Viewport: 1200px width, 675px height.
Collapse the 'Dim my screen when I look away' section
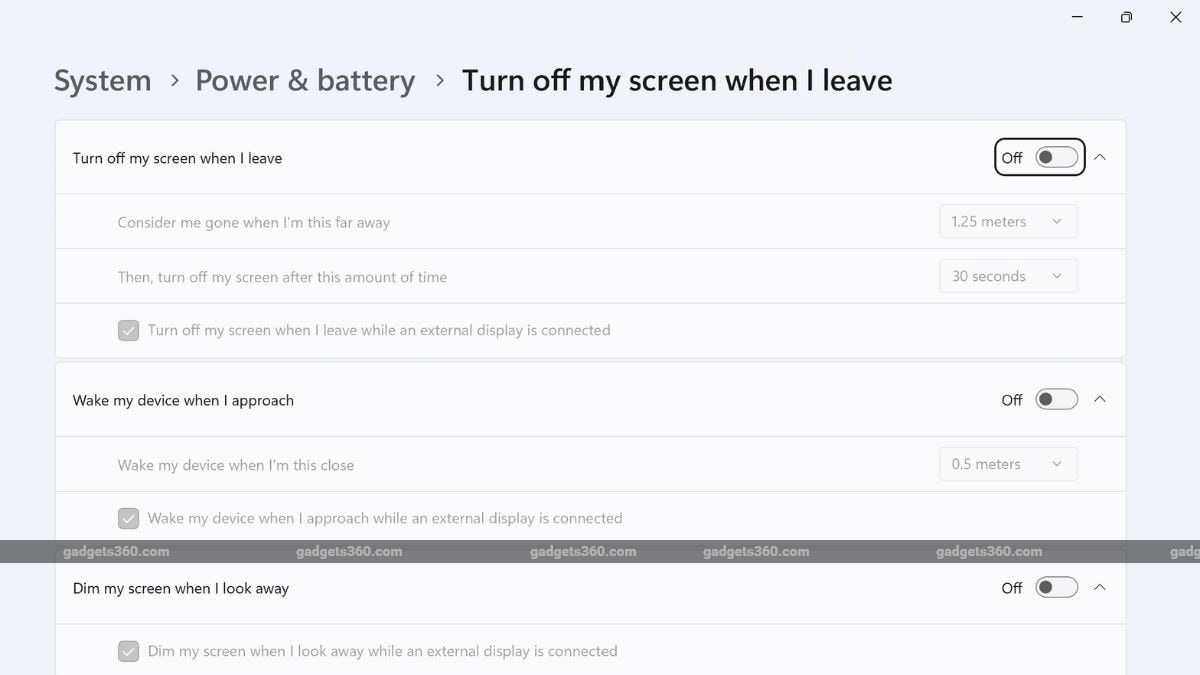point(1100,587)
